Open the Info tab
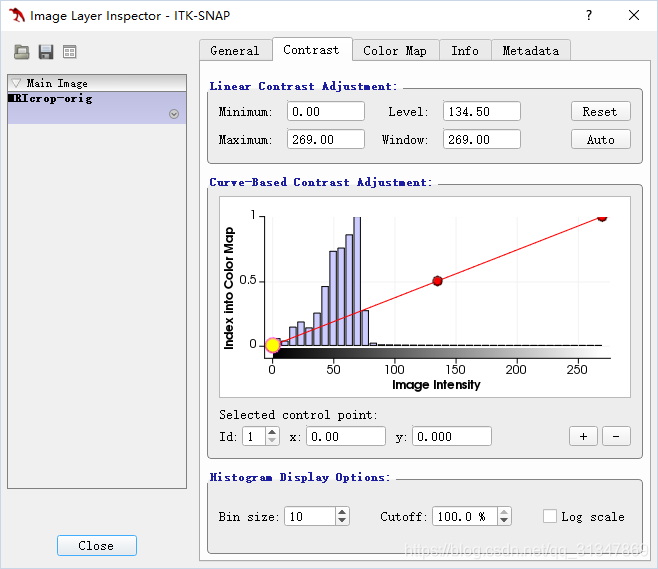658x569 pixels. pyautogui.click(x=465, y=51)
